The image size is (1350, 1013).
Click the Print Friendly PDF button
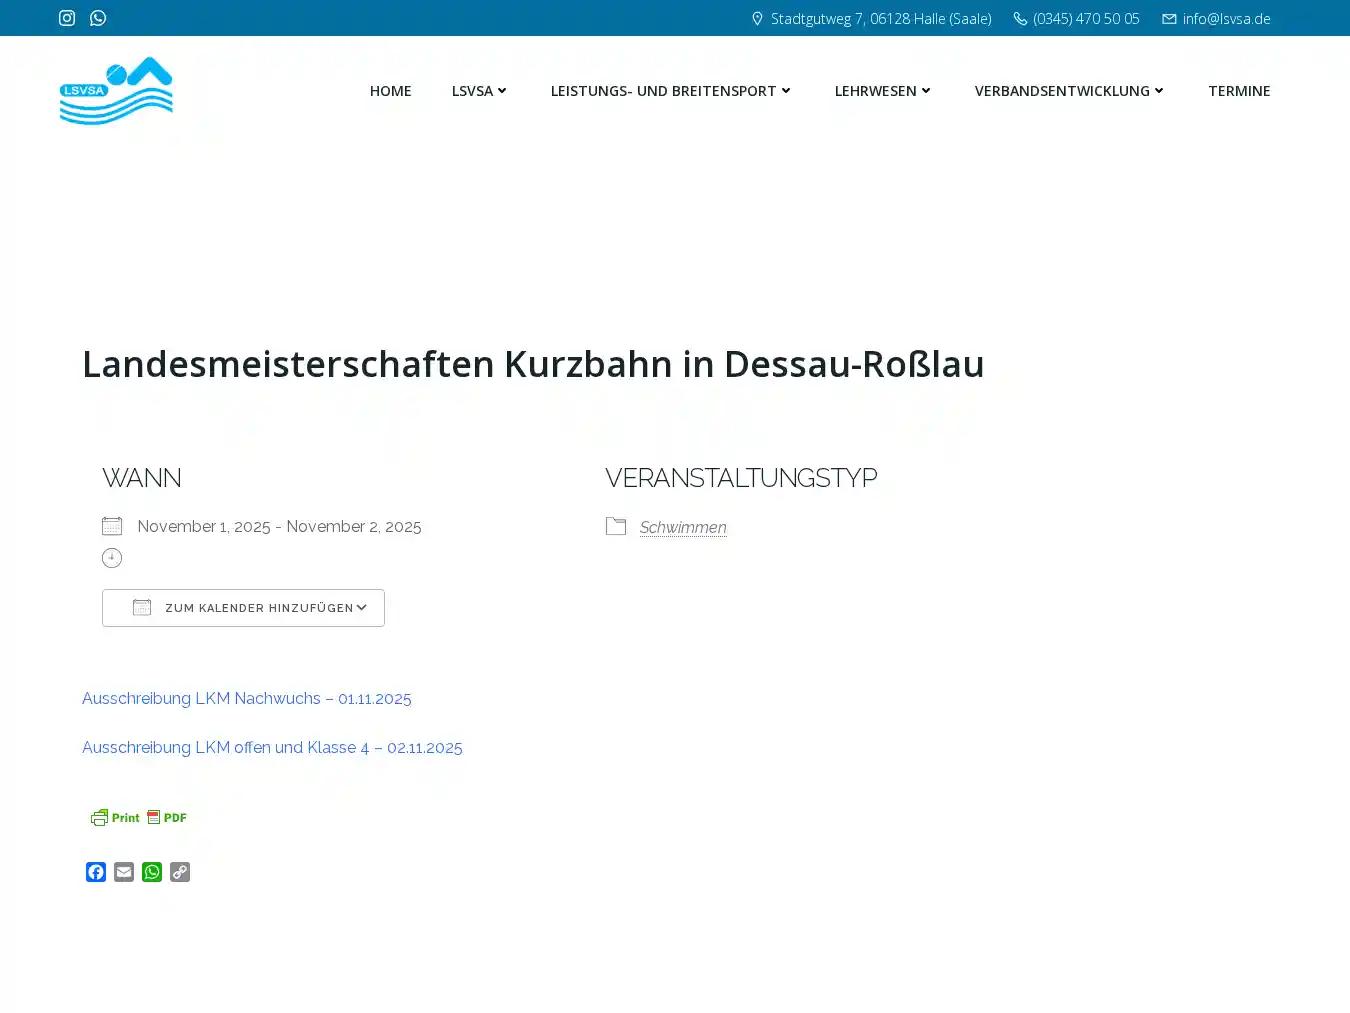139,817
